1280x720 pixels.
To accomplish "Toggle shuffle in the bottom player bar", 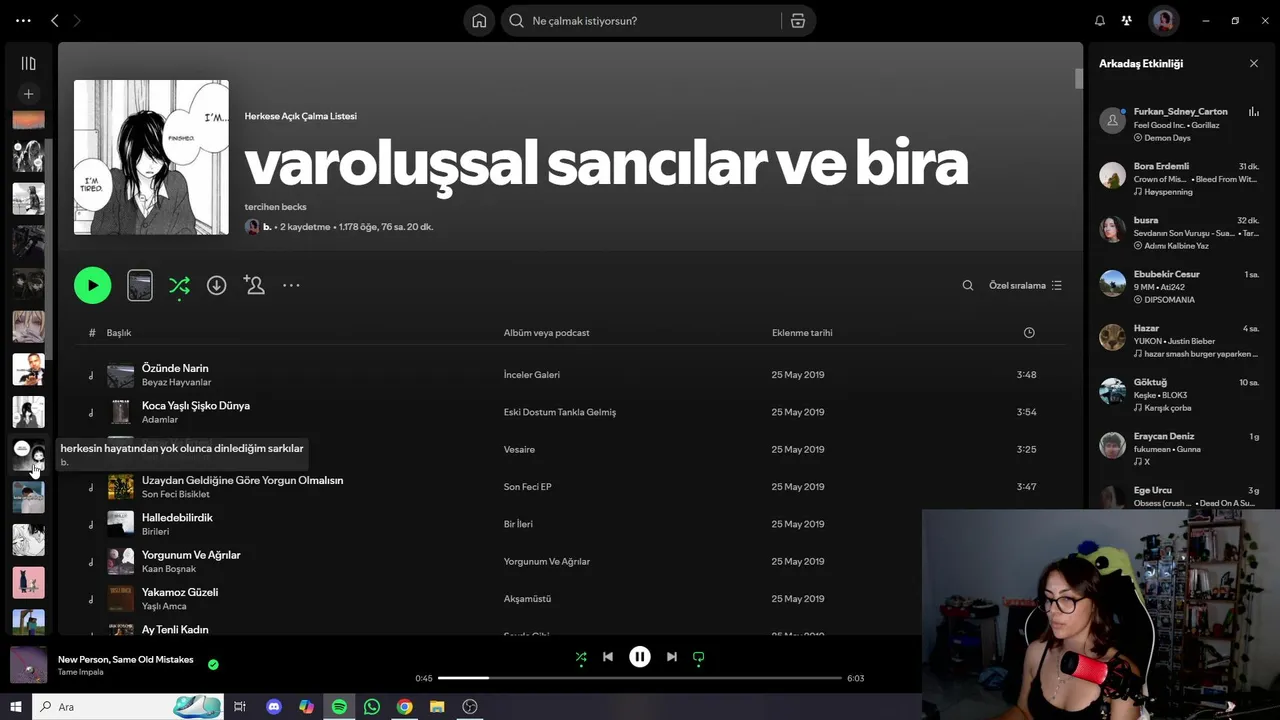I will click(x=581, y=657).
